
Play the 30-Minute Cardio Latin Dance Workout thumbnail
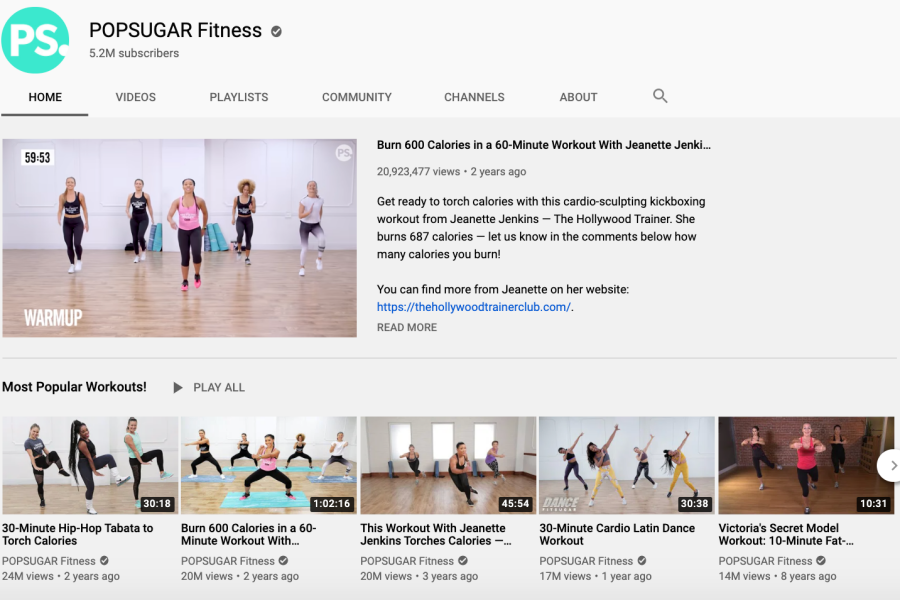click(627, 465)
